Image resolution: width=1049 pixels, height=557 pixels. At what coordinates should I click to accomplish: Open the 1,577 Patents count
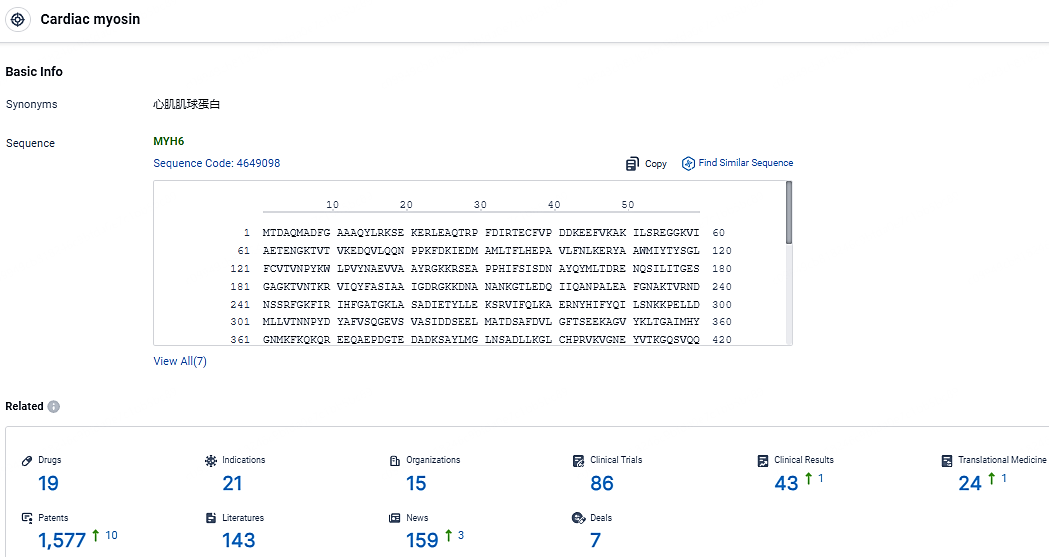tap(63, 541)
